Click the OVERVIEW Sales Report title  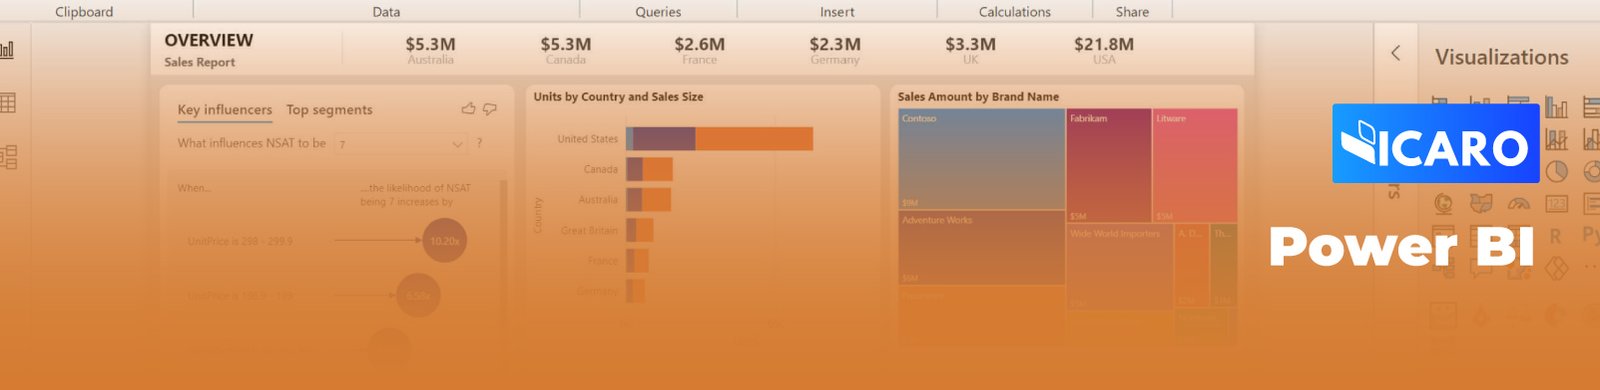click(x=209, y=50)
